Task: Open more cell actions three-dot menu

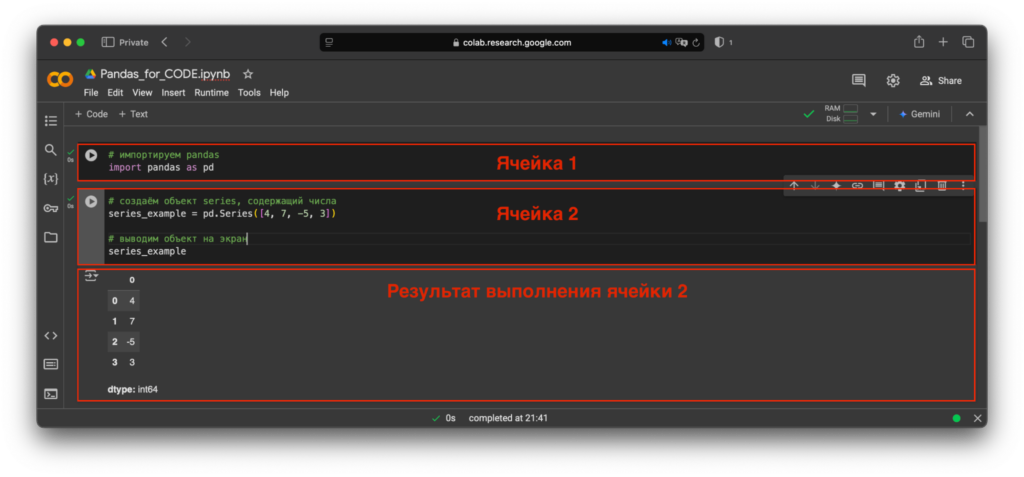Action: 963,186
